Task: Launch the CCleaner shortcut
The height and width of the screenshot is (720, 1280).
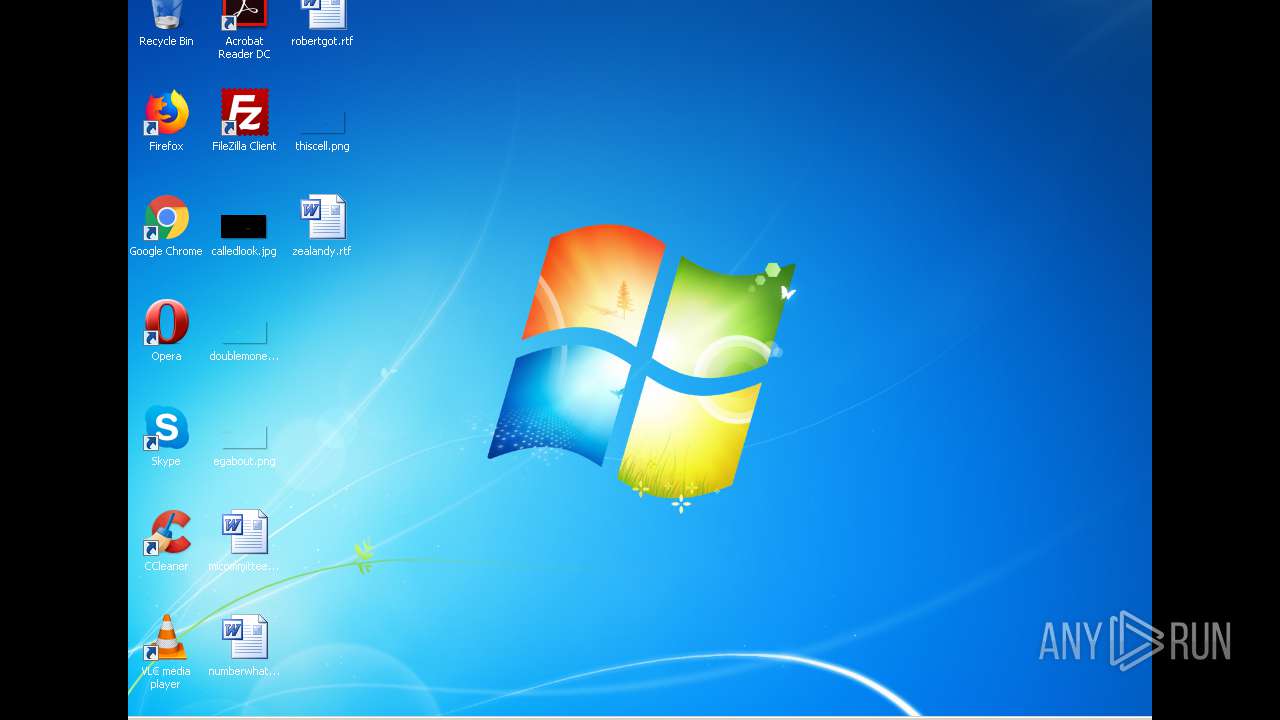Action: point(166,533)
